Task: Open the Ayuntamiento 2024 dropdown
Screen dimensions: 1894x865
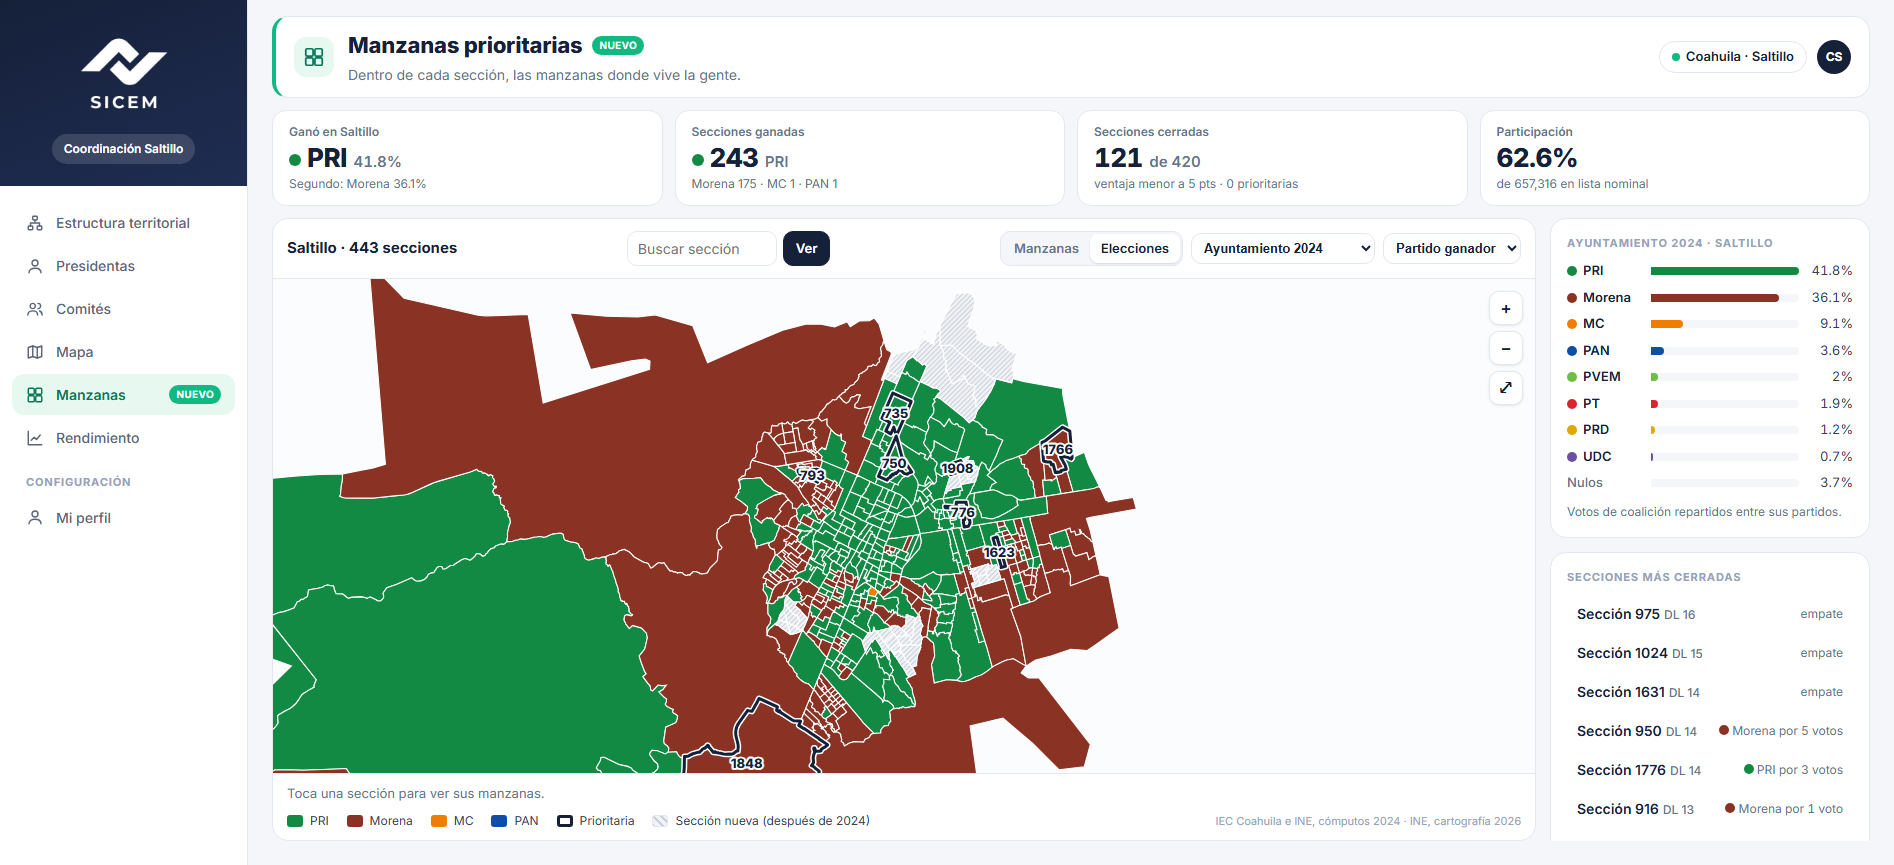Action: [1282, 248]
